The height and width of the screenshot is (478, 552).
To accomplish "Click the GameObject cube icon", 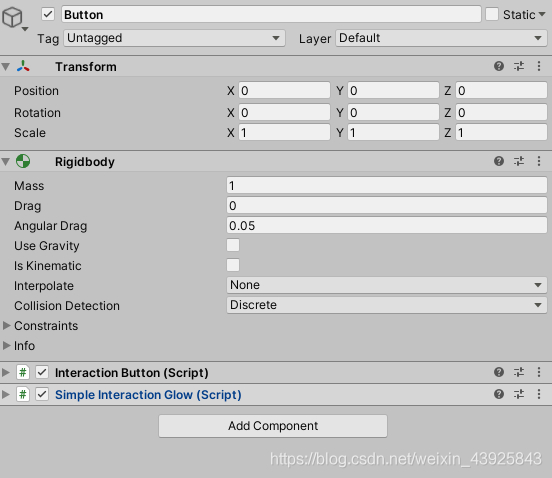I will [x=12, y=17].
